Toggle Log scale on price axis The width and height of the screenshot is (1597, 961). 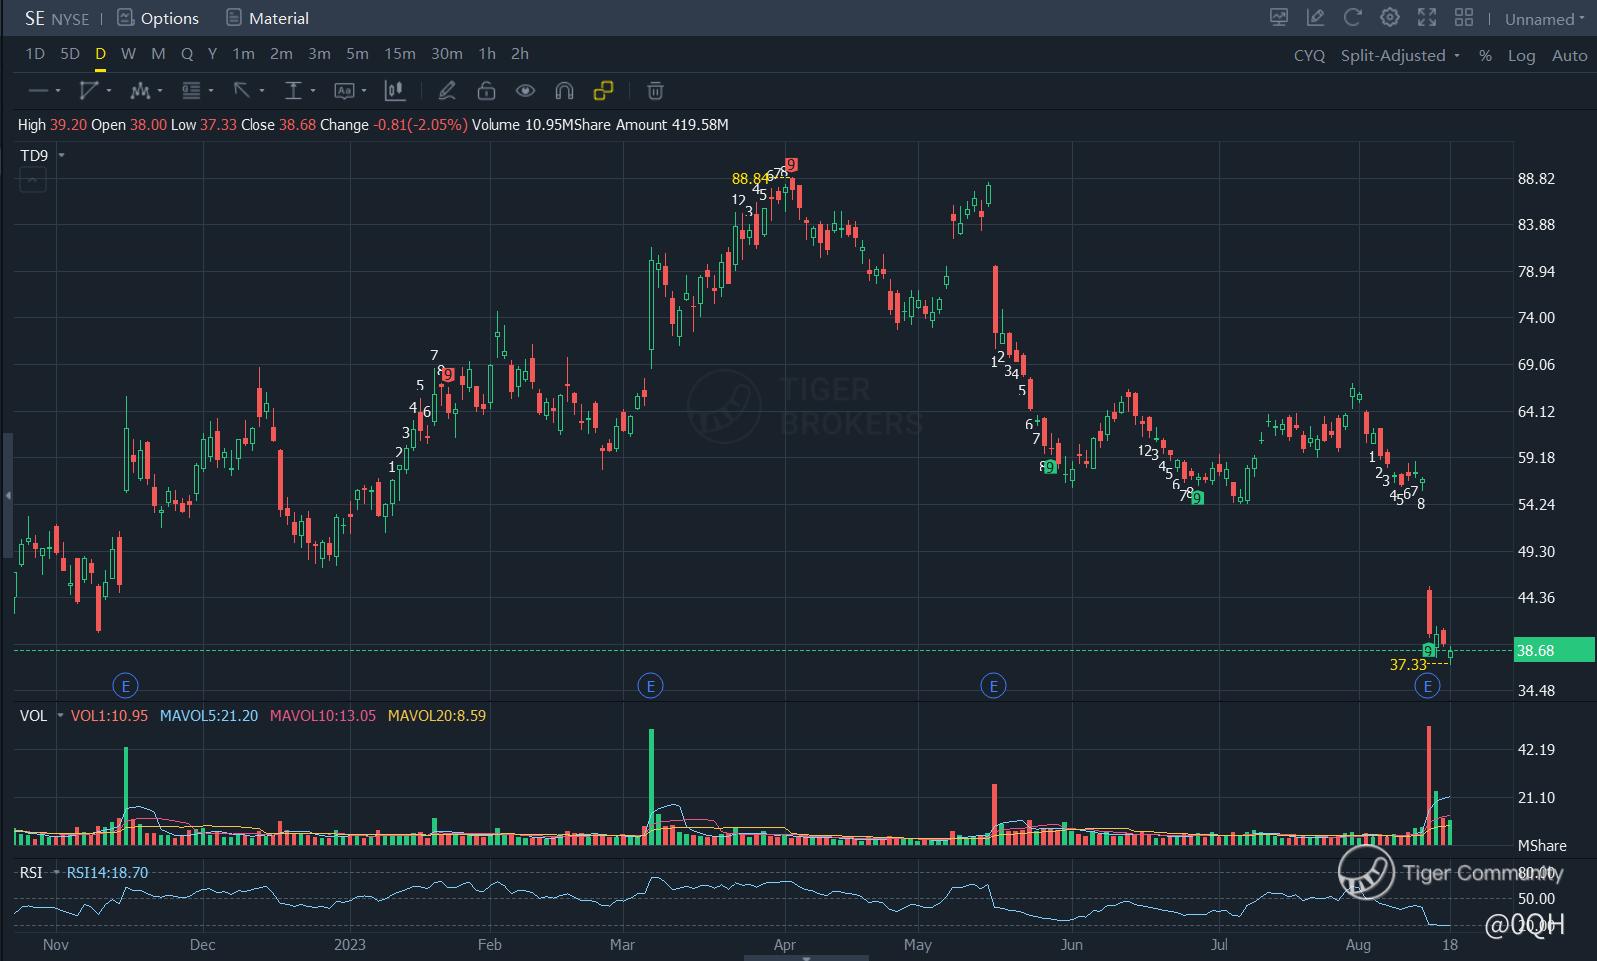1521,56
